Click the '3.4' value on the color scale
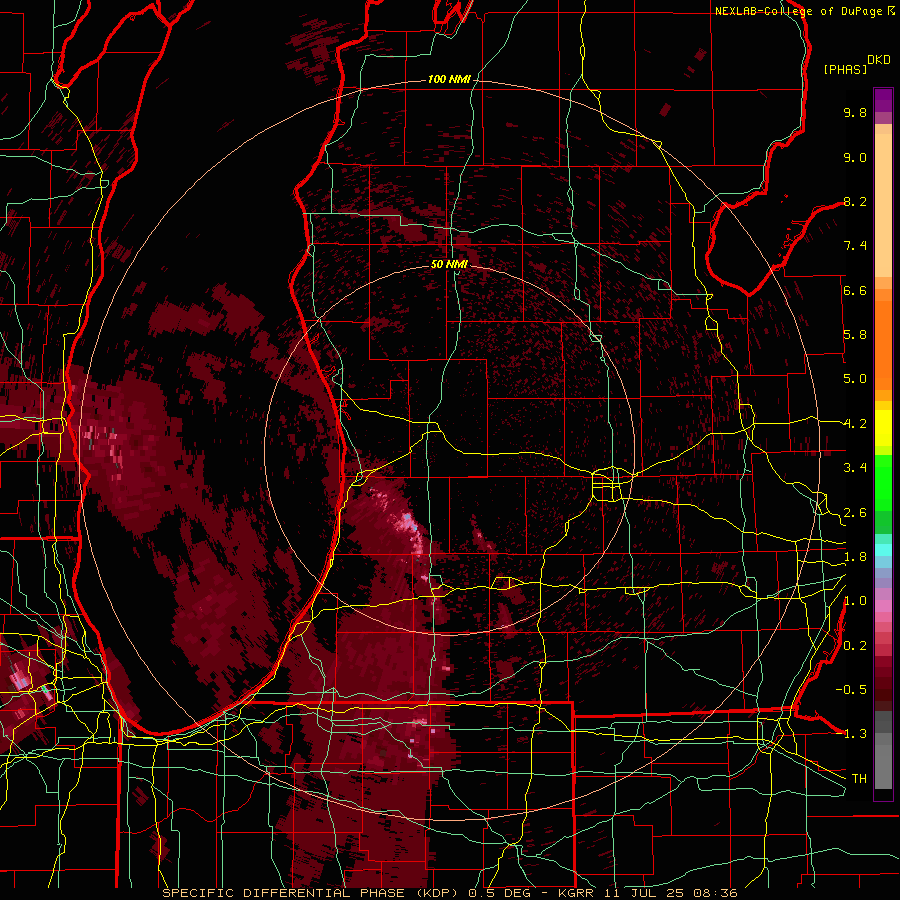This screenshot has height=900, width=900. pos(855,468)
